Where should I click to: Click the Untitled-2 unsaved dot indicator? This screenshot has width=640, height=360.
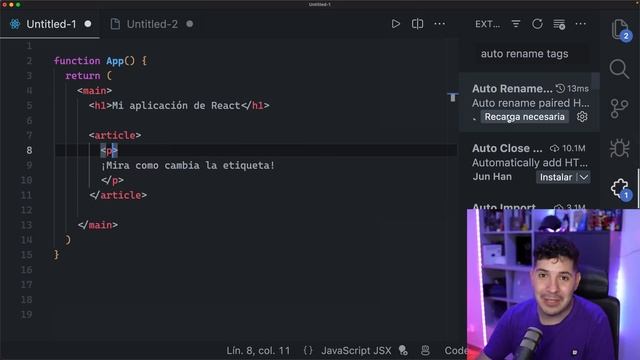click(x=190, y=24)
